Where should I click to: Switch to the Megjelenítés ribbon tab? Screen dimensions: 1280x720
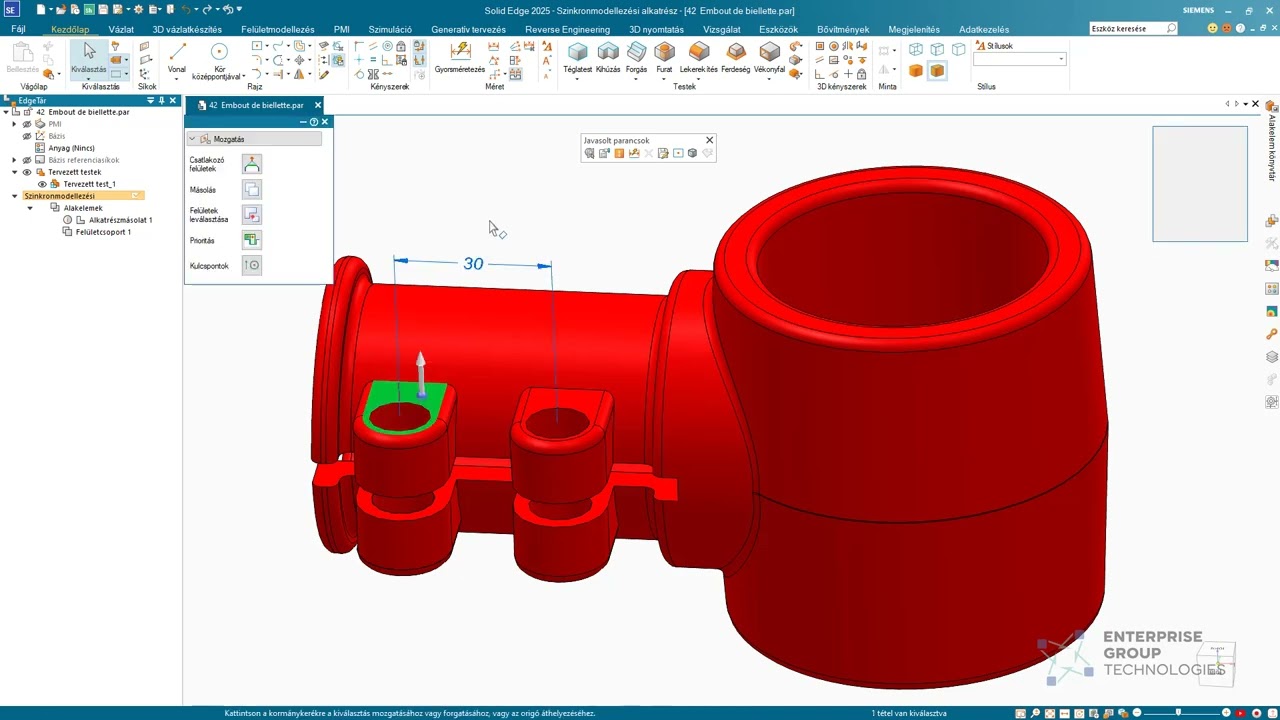(914, 29)
